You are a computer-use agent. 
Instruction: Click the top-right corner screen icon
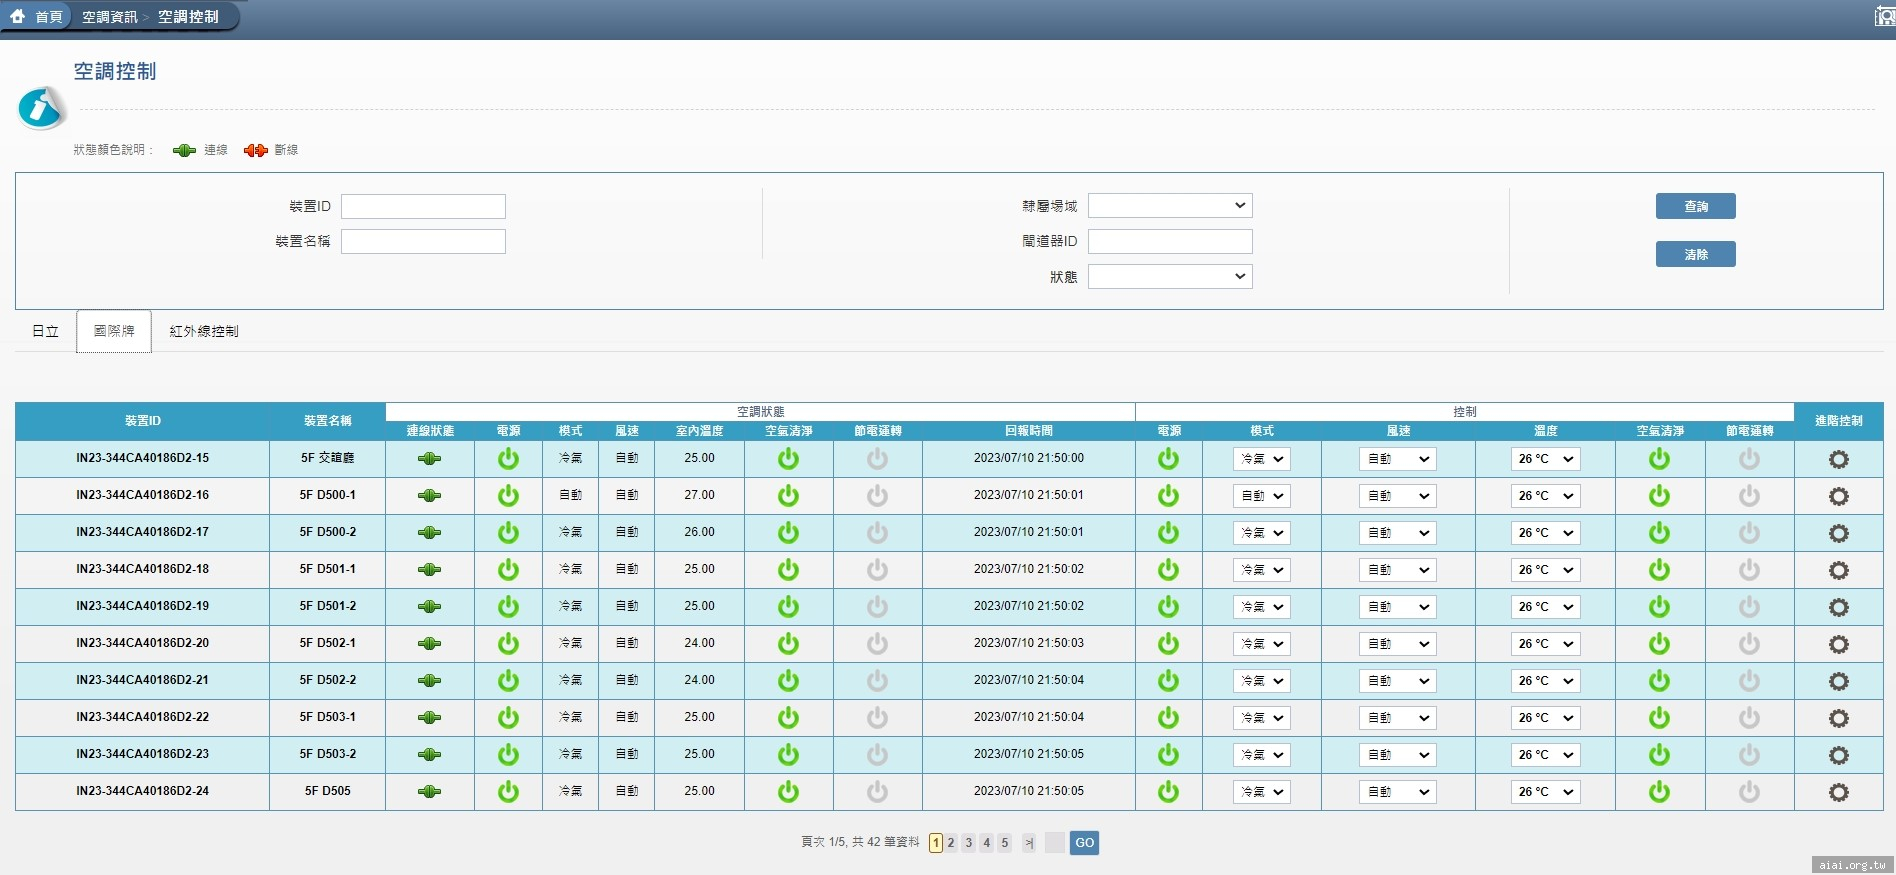click(x=1885, y=16)
